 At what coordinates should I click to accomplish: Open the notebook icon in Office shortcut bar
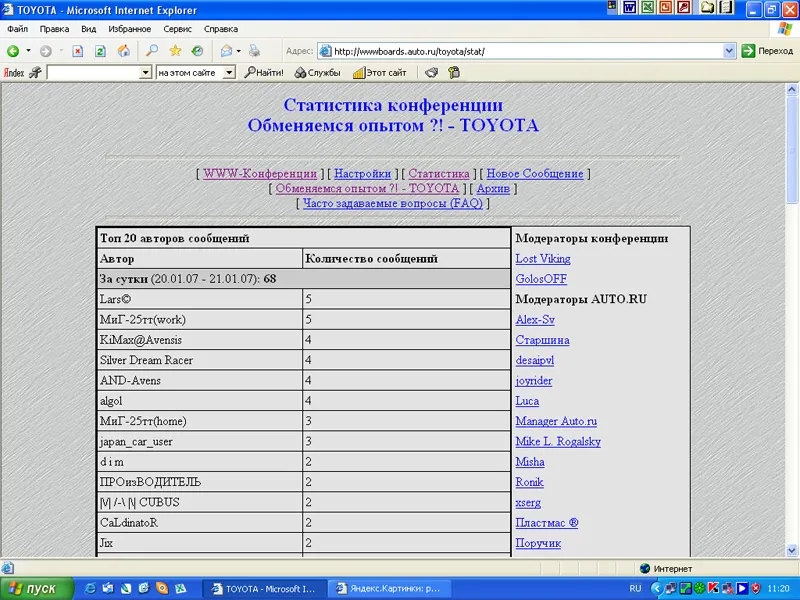726,8
